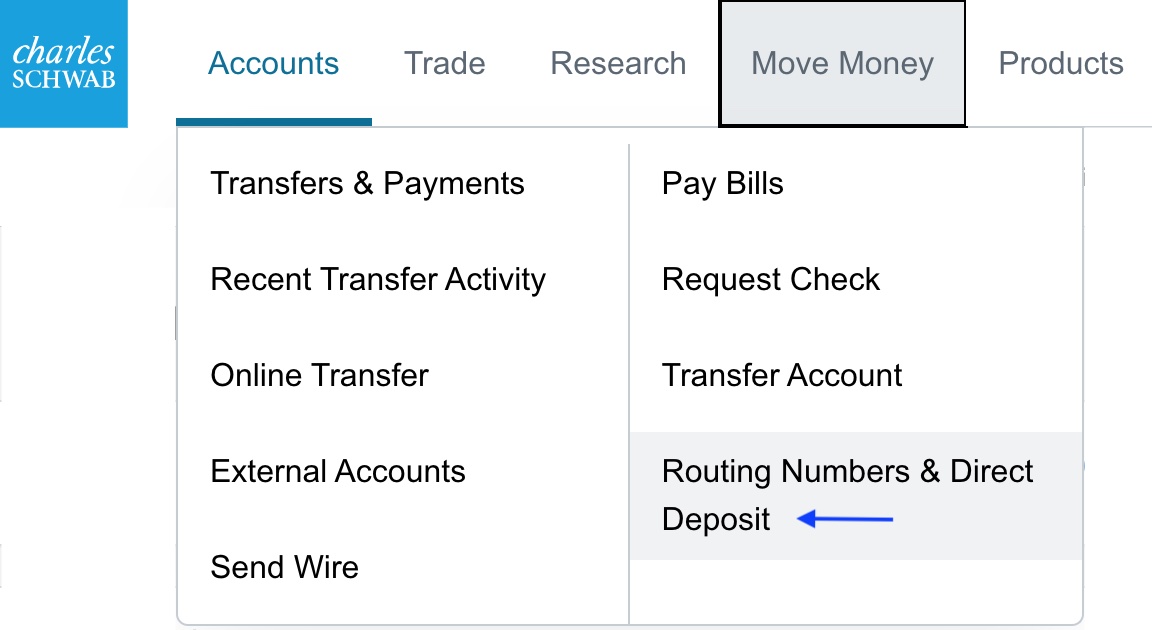Choose Online Transfer from the menu
The image size is (1152, 630).
(x=319, y=376)
